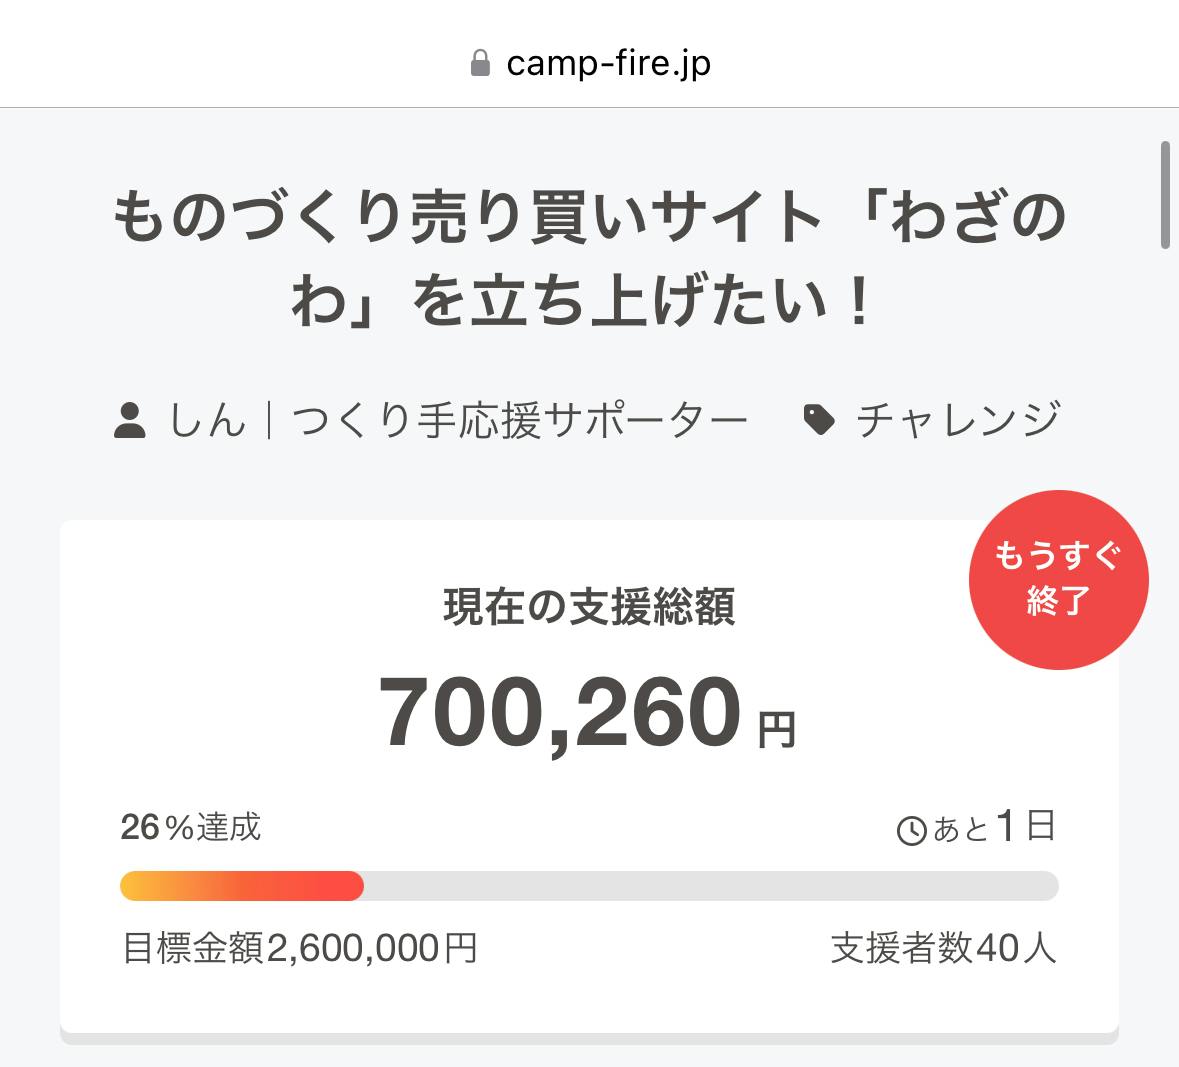Screen dimensions: 1179x1067
Task: Click the 700,260 total amount figure
Action: point(559,713)
